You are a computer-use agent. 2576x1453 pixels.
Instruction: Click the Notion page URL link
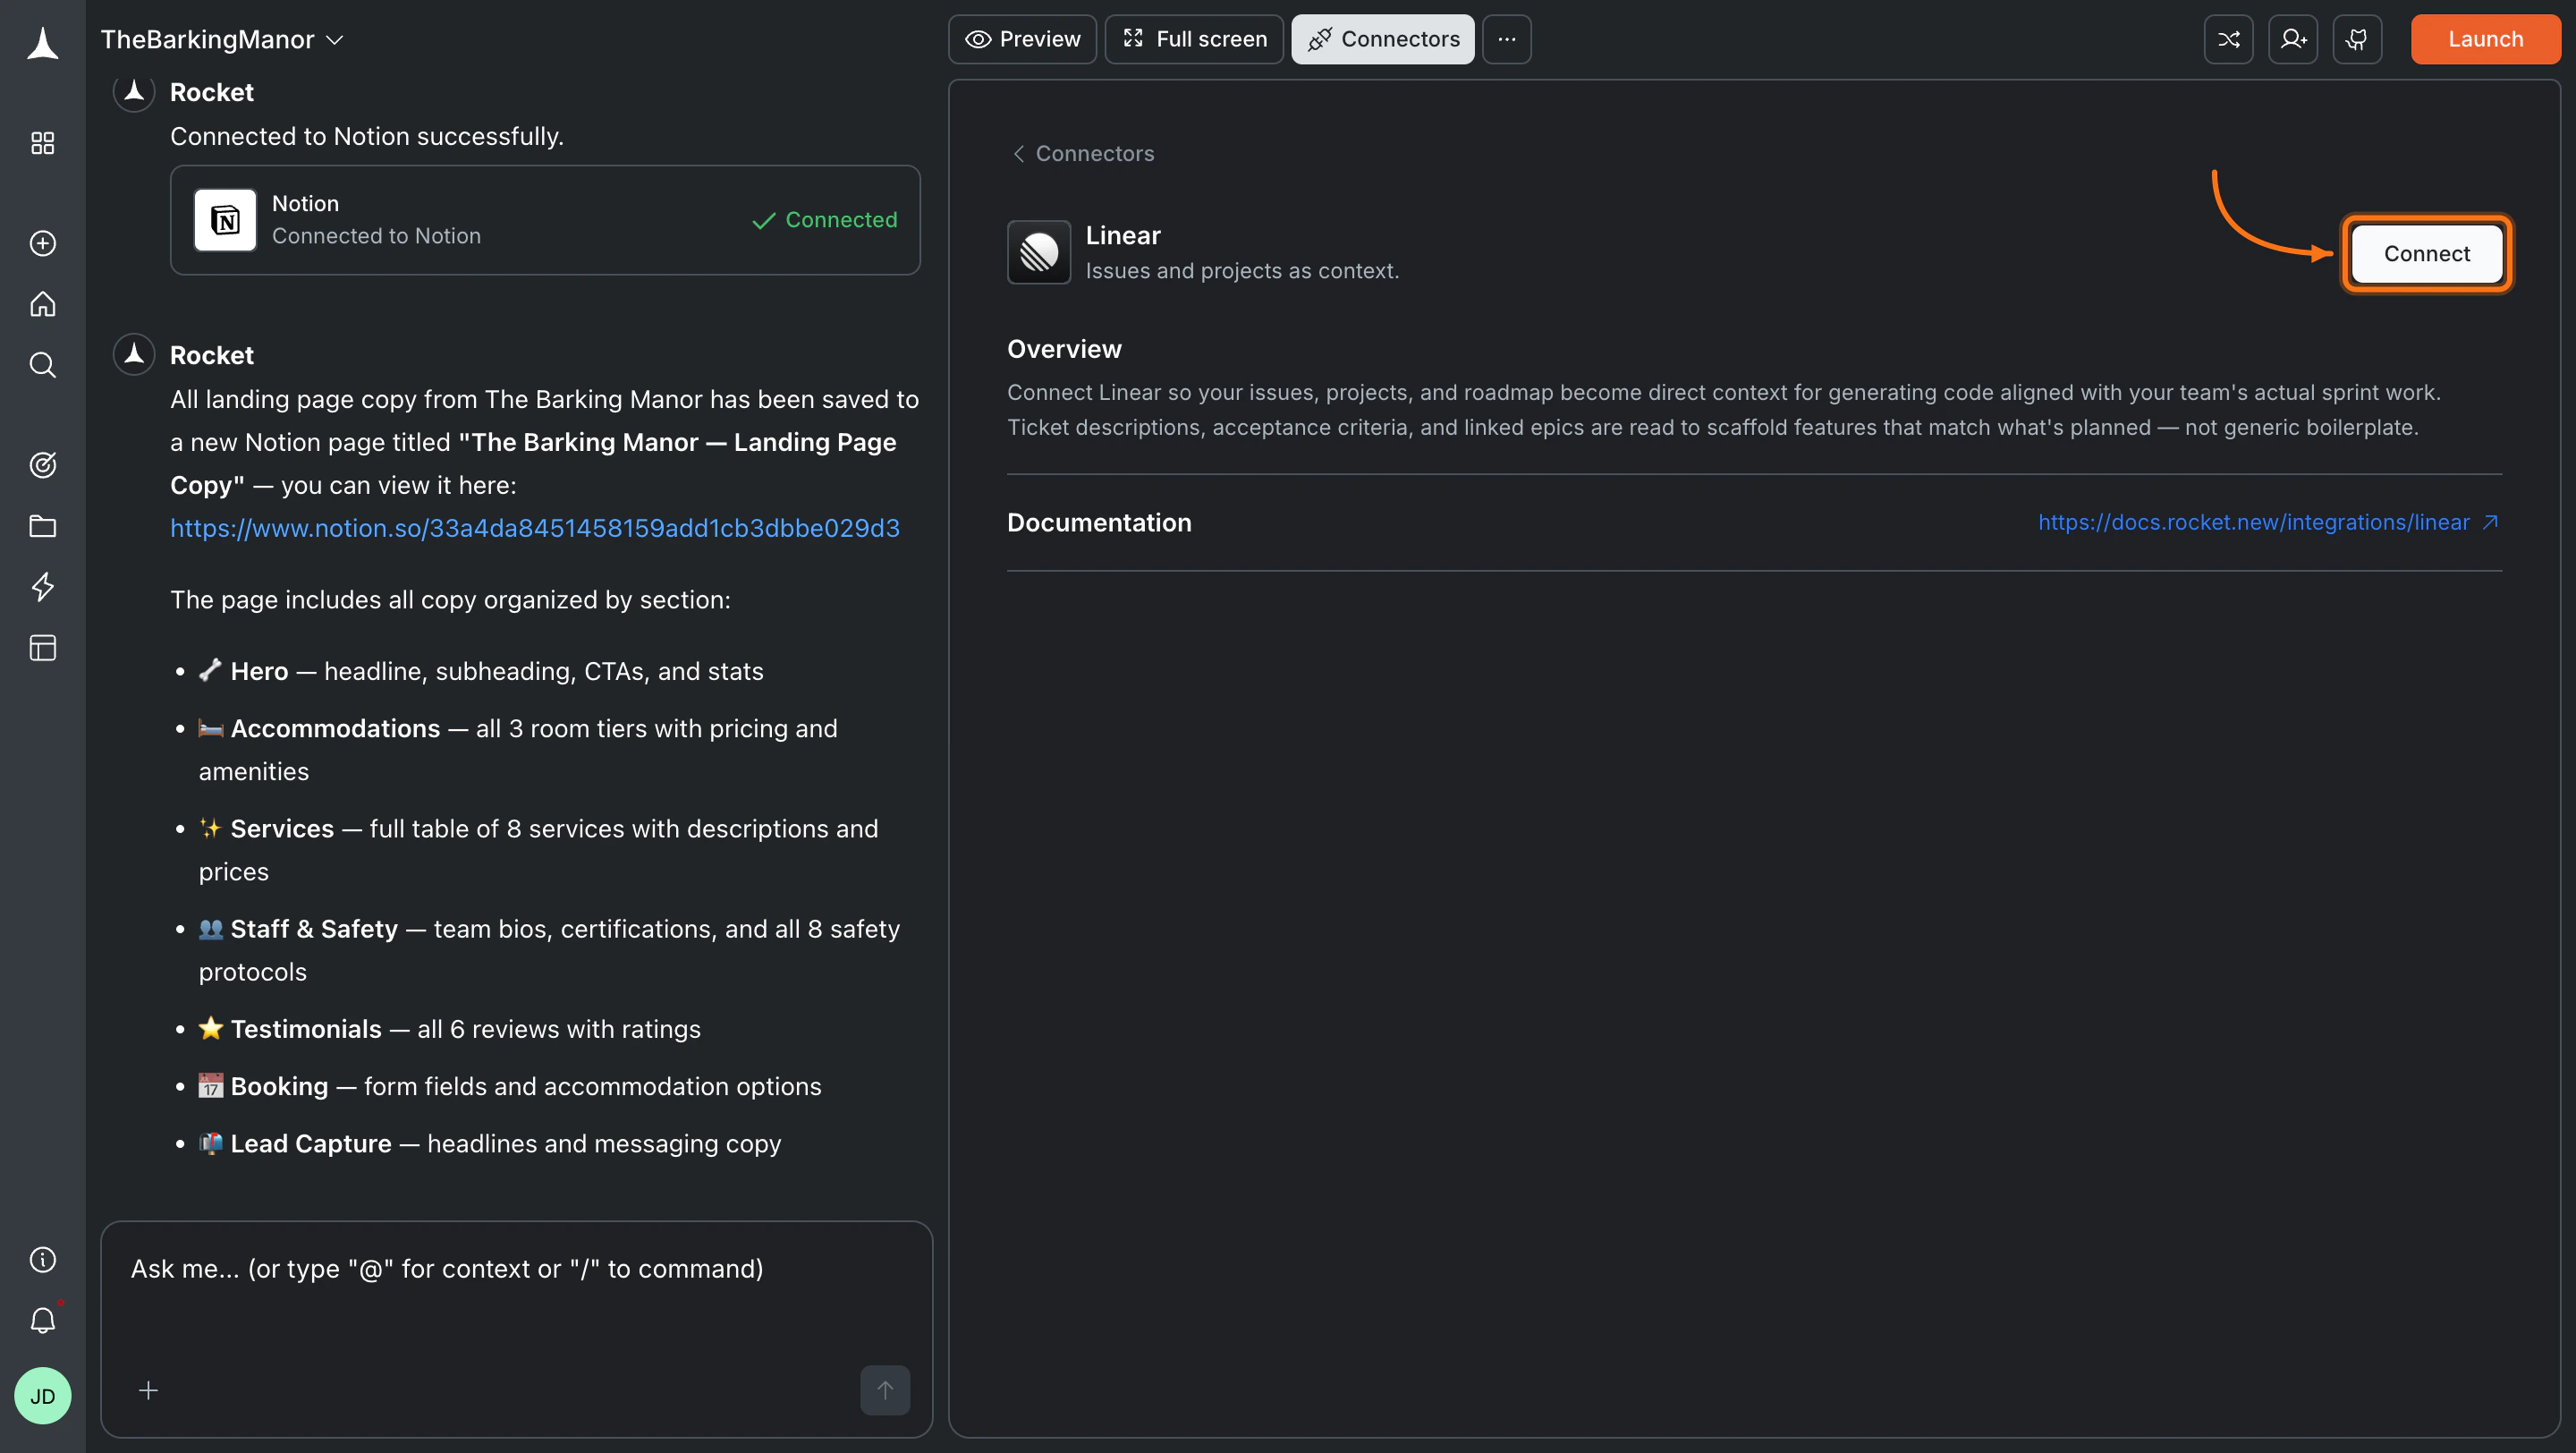click(534, 528)
